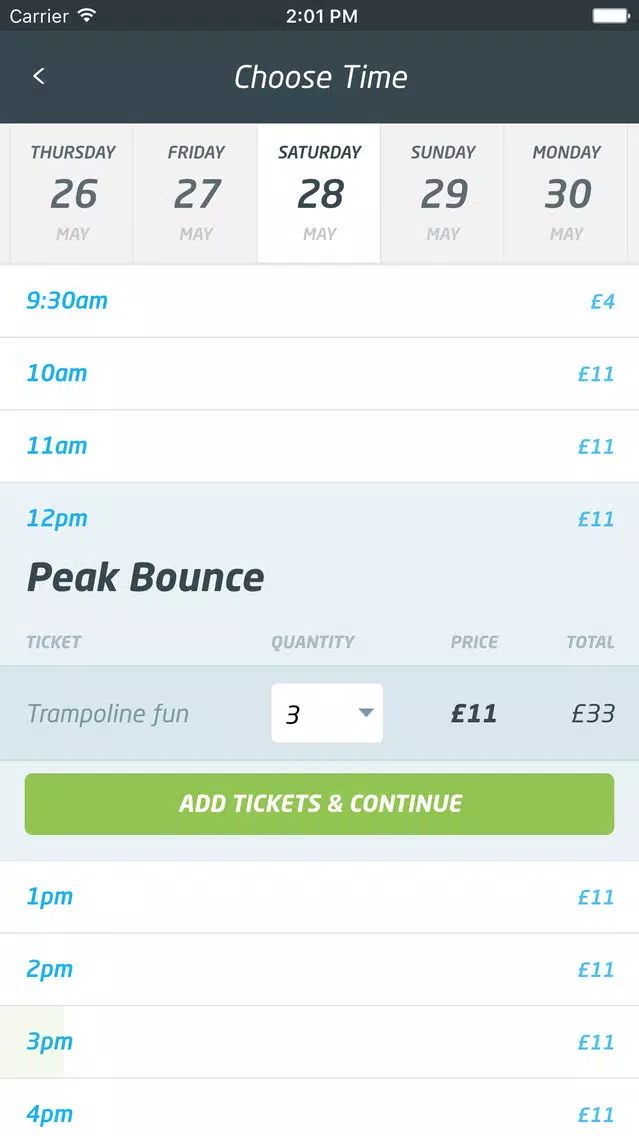Expand the 1pm time slot
This screenshot has width=639, height=1136.
tap(320, 897)
